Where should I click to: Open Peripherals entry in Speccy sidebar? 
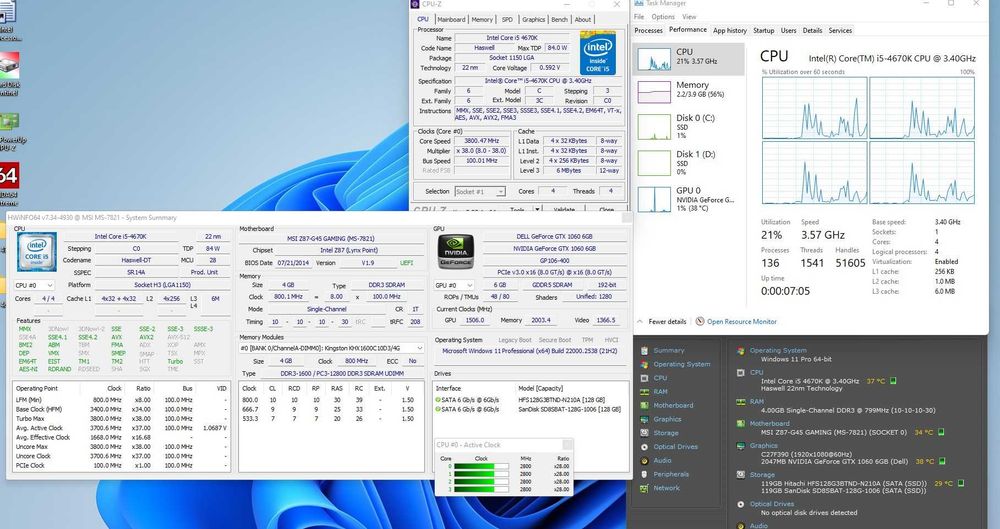[x=671, y=474]
